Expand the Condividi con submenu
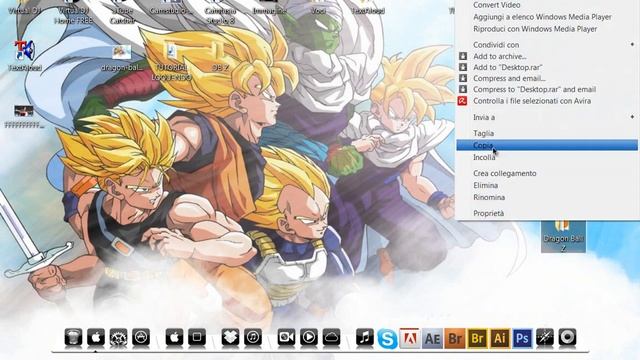 click(x=547, y=45)
